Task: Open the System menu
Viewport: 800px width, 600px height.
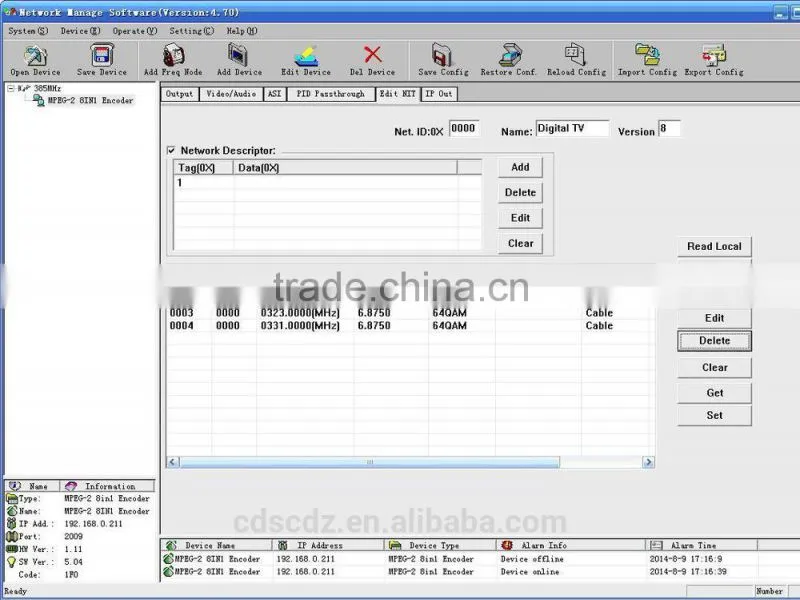Action: pos(28,31)
